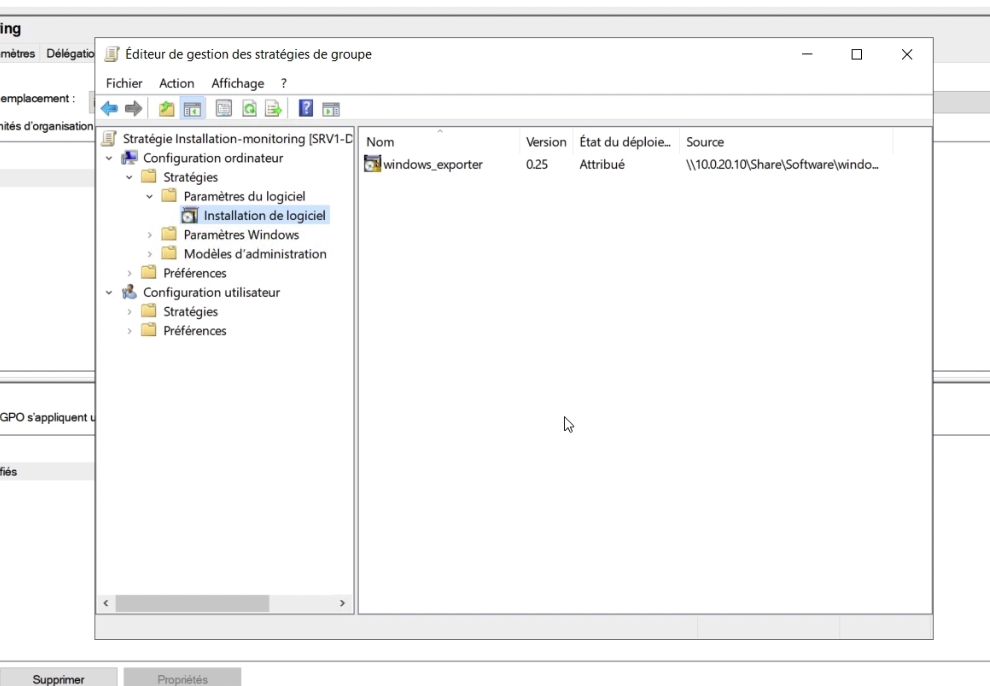Open Help with the blue question mark icon
Screen dimensions: 990x686
click(307, 109)
